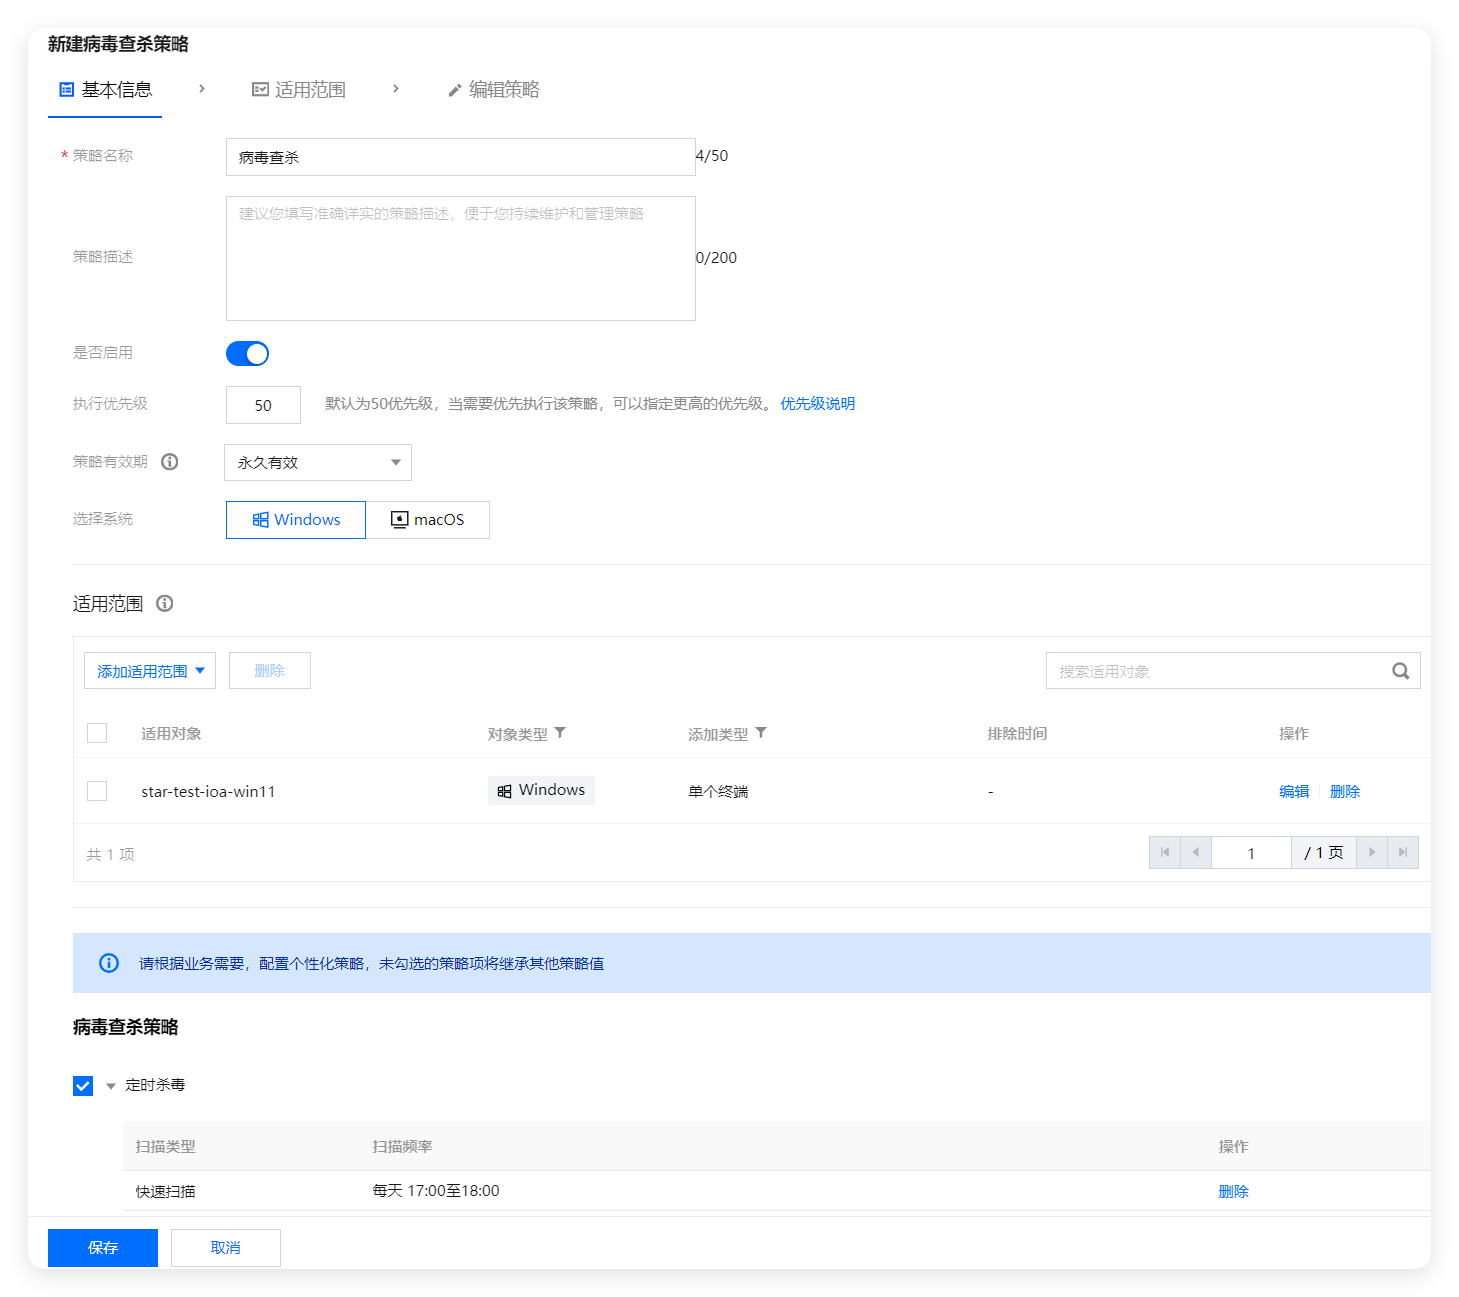Check the star-test-ioa-win11 row checkbox

(x=97, y=791)
